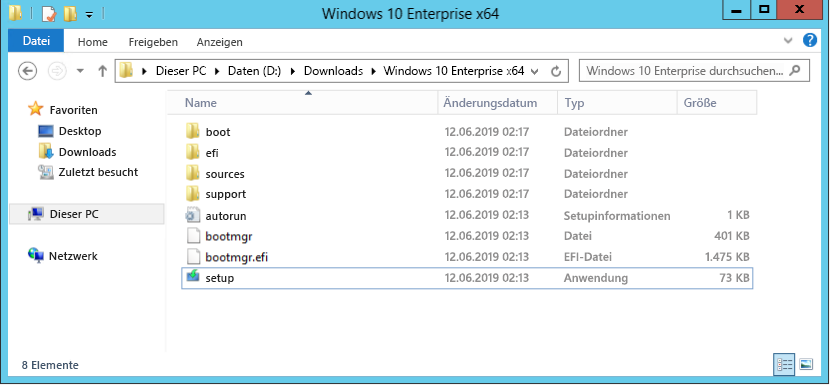Click the Netzwerk globe icon
This screenshot has width=832, height=386.
point(36,255)
